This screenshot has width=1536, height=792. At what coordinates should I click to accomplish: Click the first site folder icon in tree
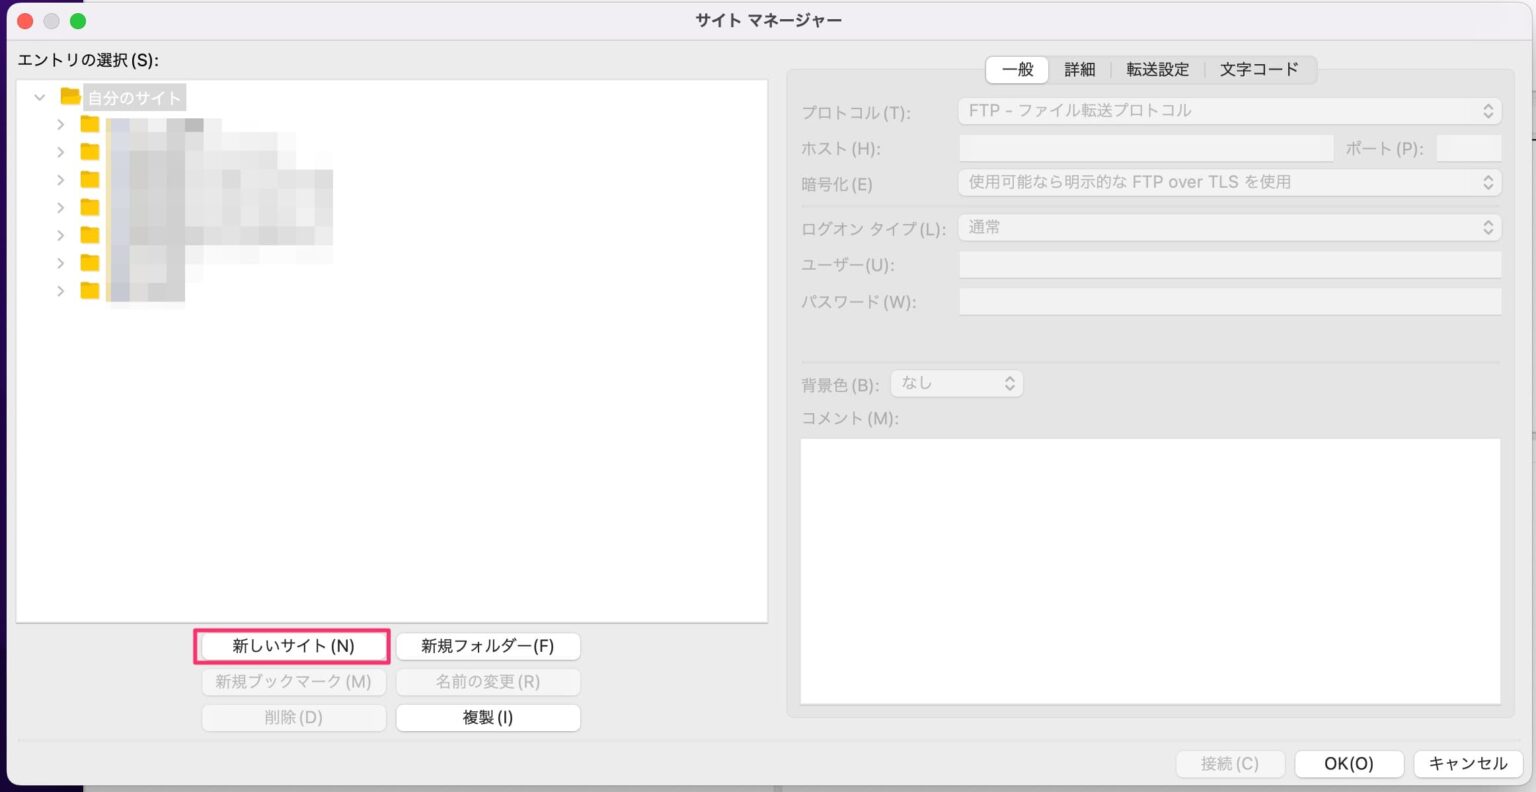point(90,125)
